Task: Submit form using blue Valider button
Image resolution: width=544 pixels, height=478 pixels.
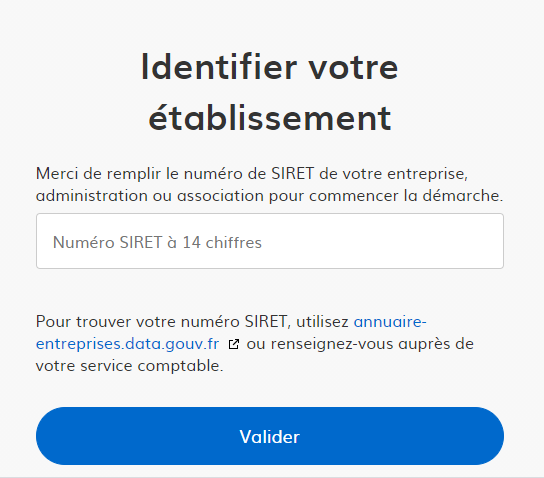Action: click(270, 436)
